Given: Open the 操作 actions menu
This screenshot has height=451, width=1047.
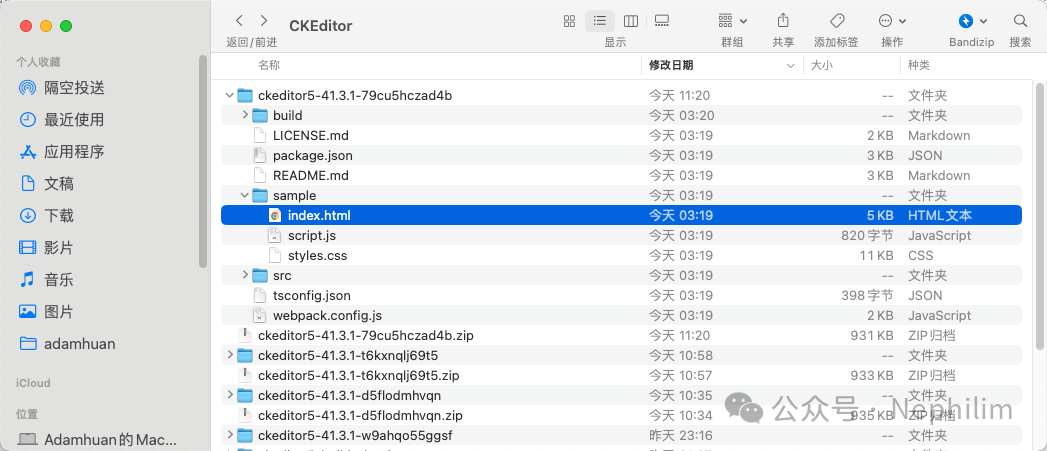Looking at the screenshot, I should point(893,21).
